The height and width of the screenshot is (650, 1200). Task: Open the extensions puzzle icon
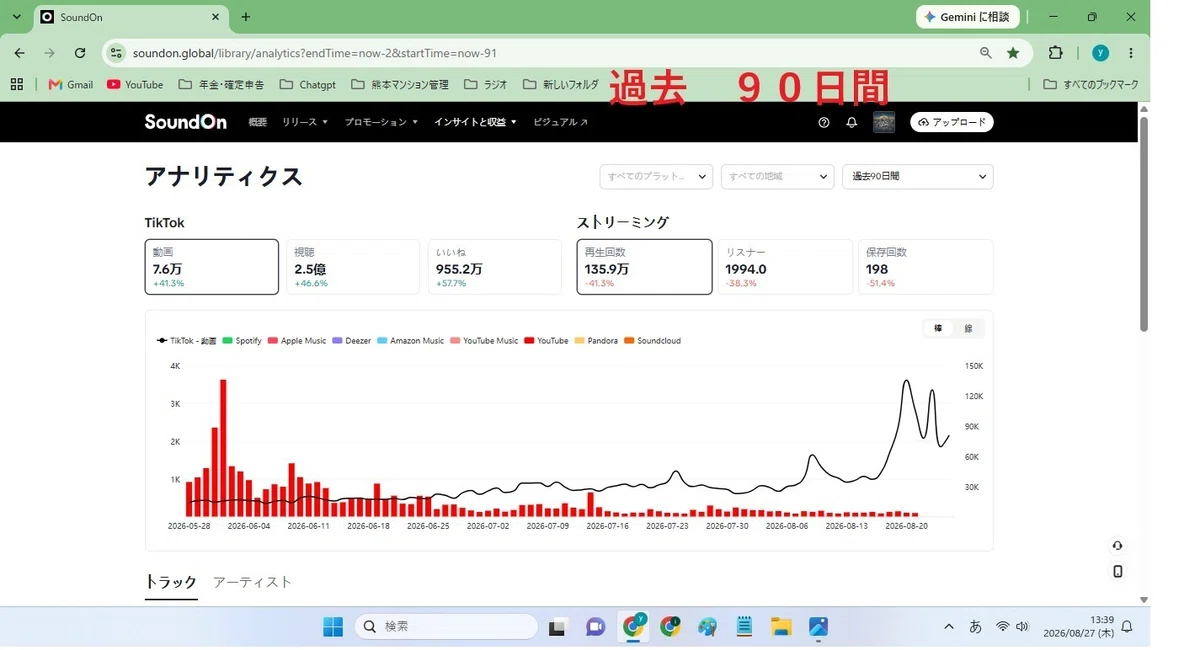click(1056, 53)
